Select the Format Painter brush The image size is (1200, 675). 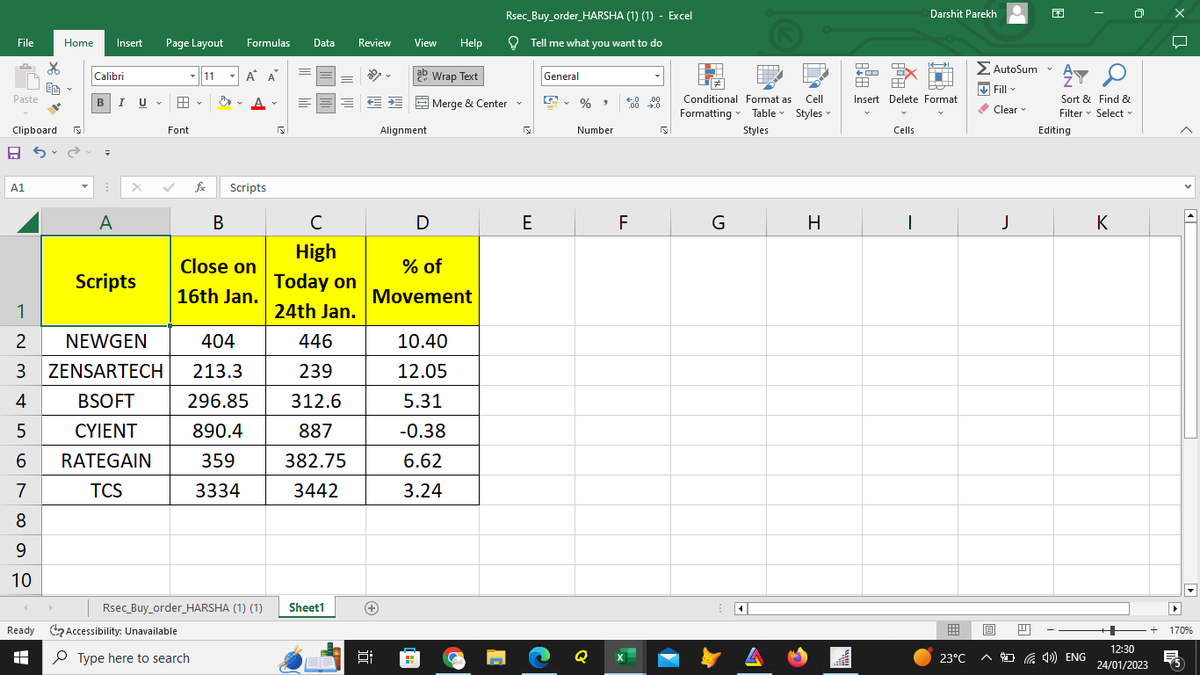point(52,110)
